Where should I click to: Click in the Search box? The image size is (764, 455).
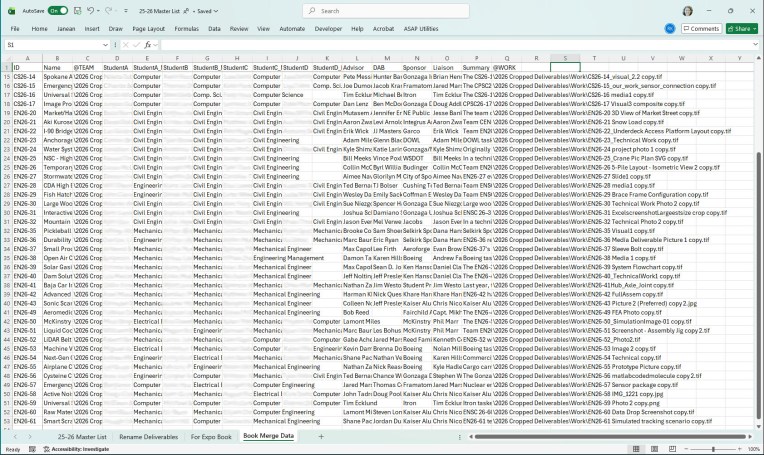pyautogui.click(x=380, y=11)
